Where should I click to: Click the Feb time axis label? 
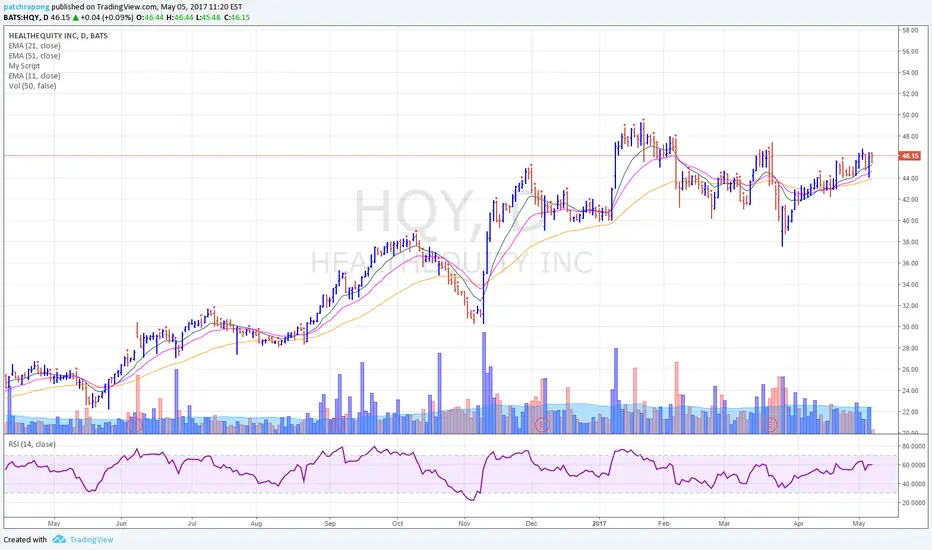(664, 524)
